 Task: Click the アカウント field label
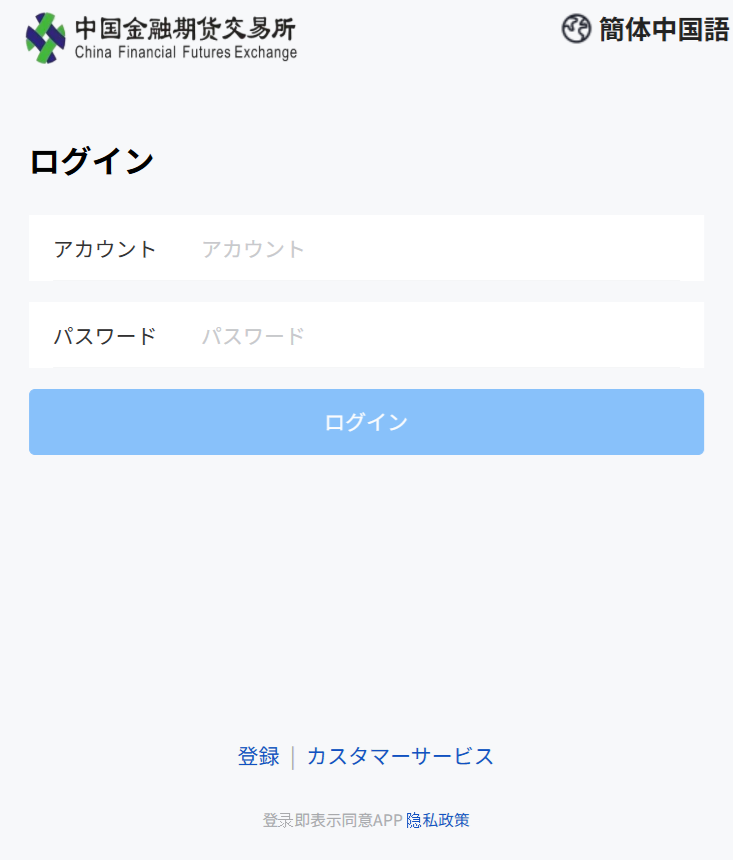click(x=105, y=249)
